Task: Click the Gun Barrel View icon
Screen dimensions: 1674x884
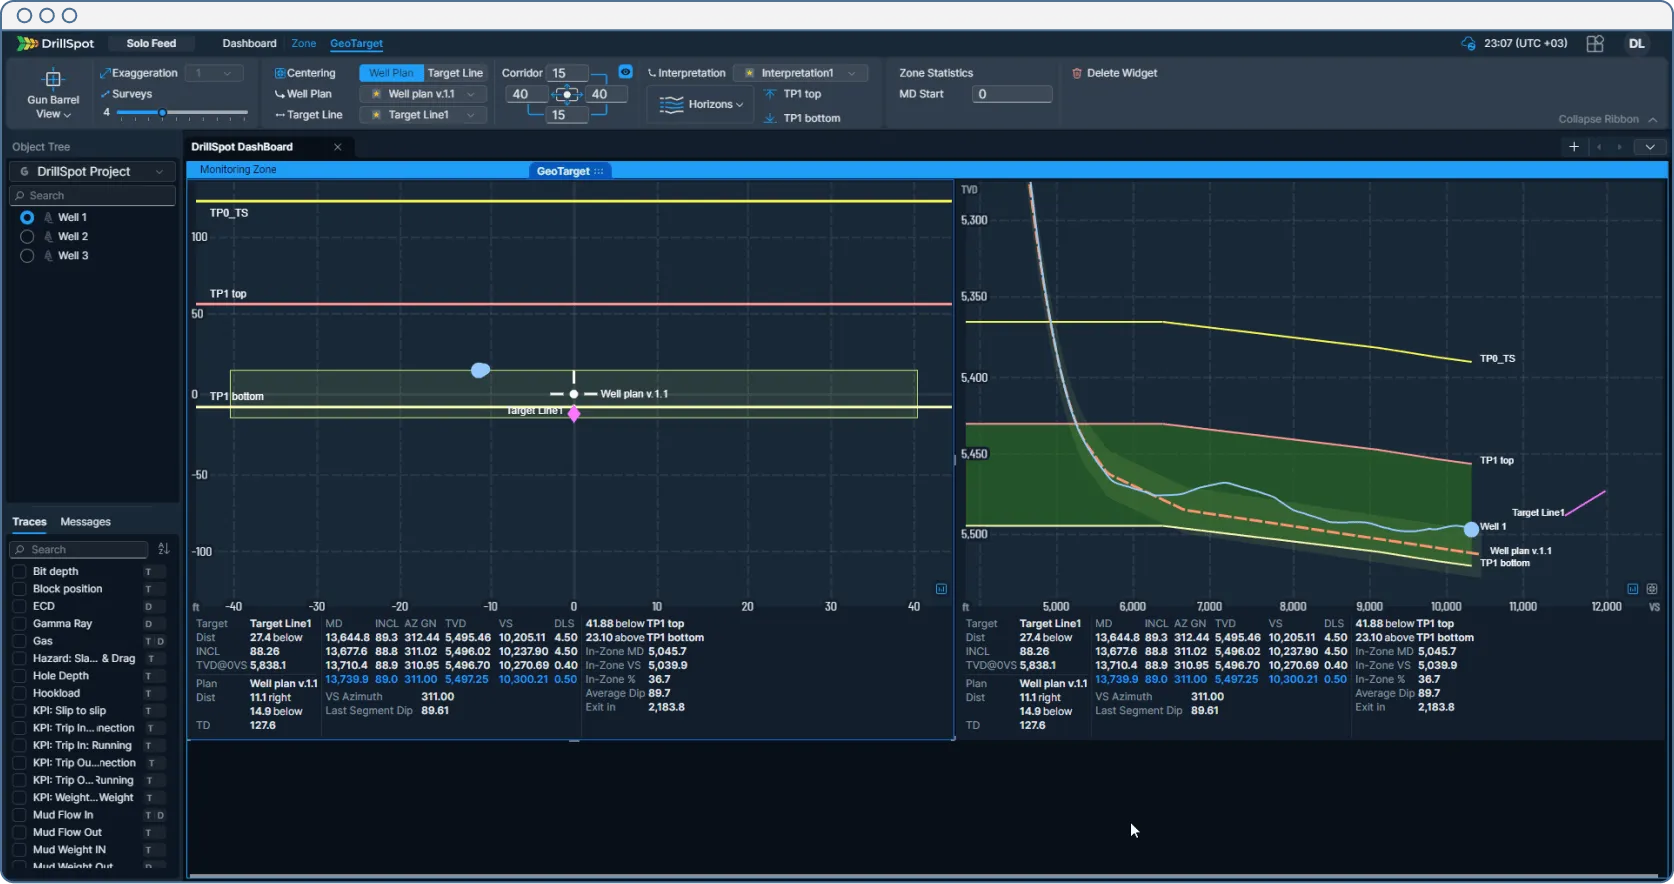Action: pyautogui.click(x=53, y=79)
